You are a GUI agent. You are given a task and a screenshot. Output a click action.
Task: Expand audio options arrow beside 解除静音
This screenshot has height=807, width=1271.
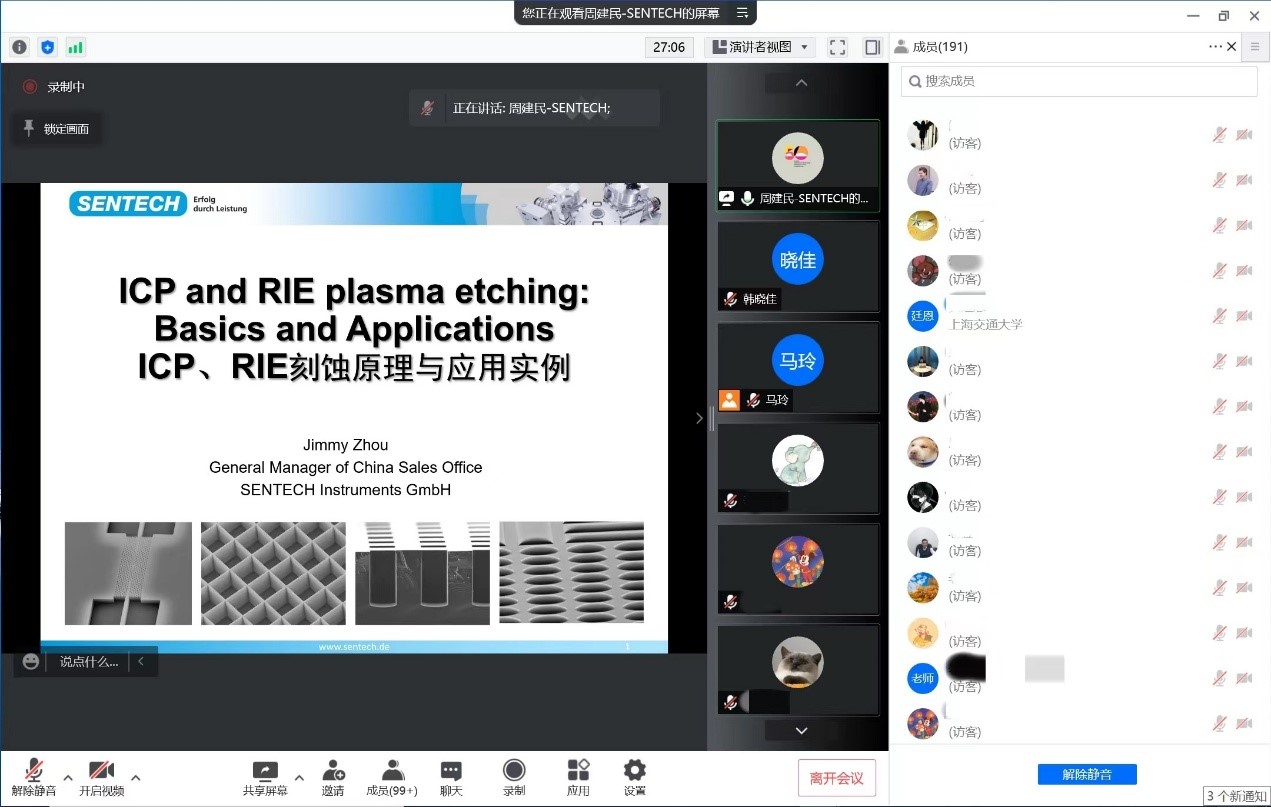(x=68, y=777)
